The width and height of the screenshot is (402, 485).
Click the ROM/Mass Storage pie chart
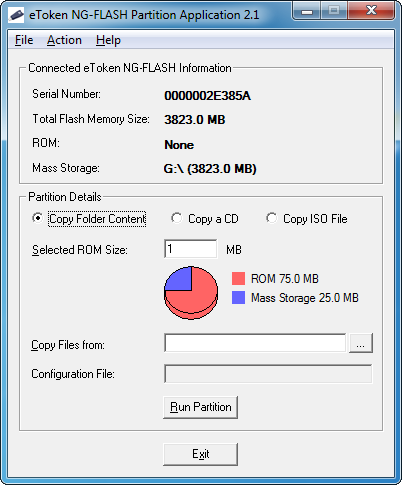(191, 293)
